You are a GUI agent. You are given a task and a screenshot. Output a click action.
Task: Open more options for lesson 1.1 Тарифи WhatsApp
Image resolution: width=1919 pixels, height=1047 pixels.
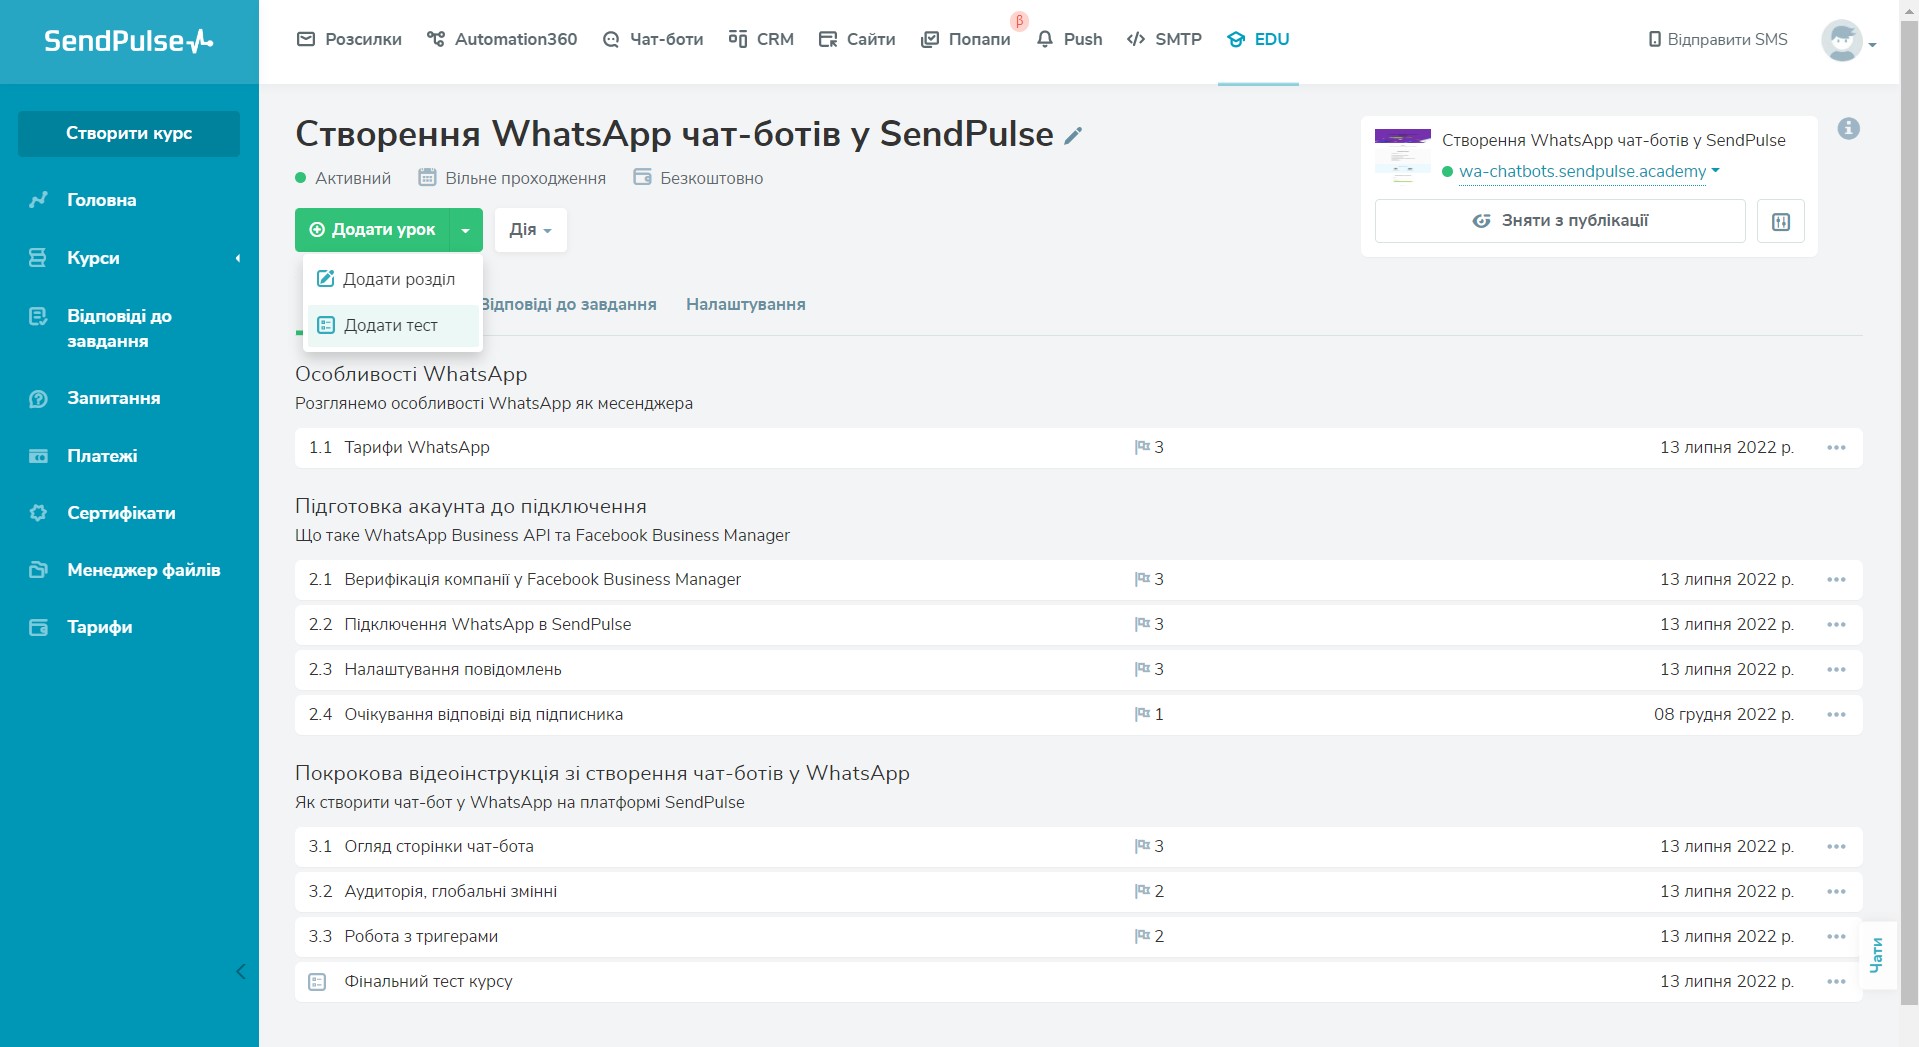(x=1836, y=447)
